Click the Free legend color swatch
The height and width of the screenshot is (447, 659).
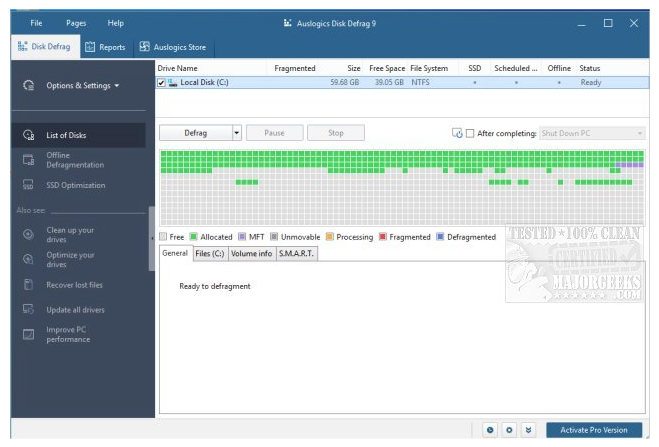[x=163, y=237]
